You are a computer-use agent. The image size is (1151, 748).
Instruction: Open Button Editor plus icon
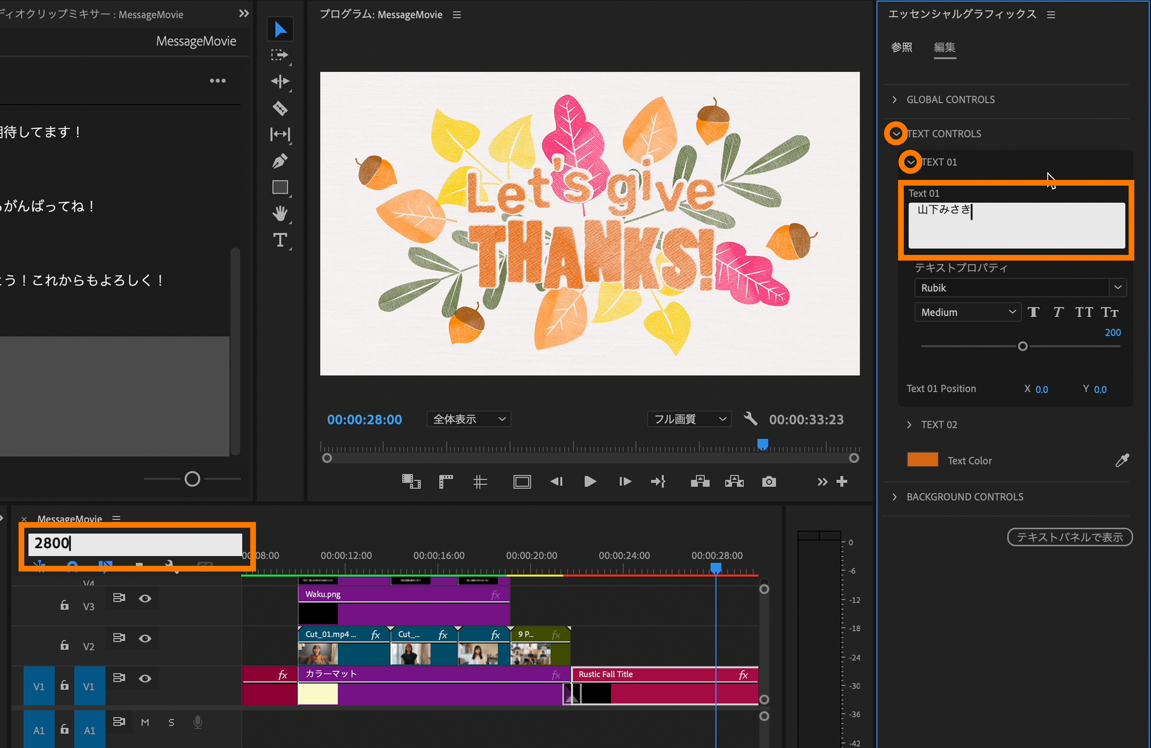[842, 482]
